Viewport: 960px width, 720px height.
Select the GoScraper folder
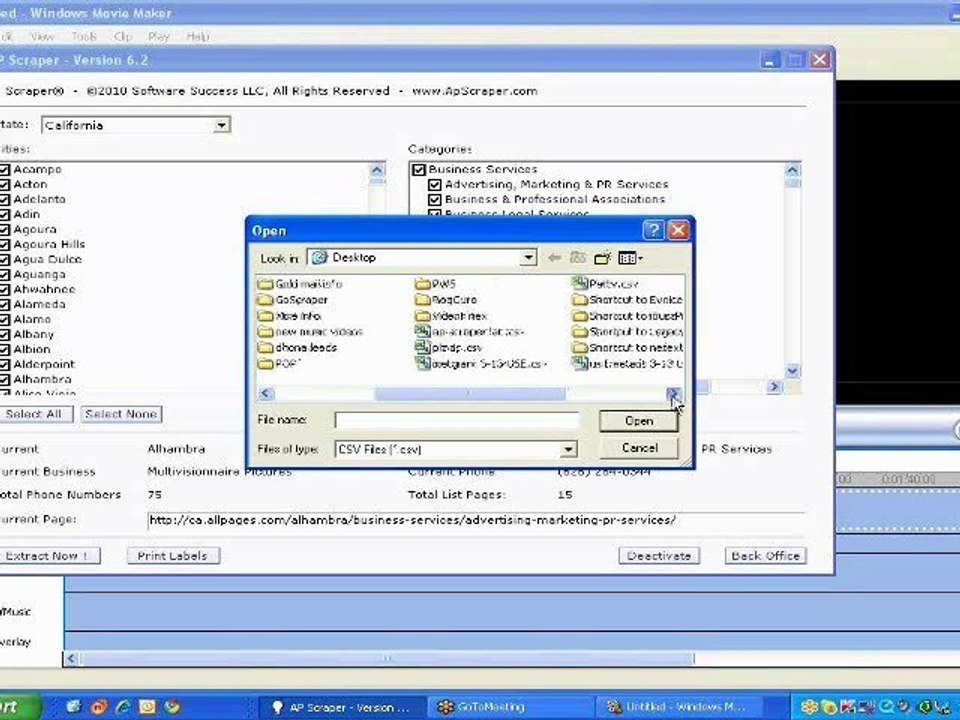pos(293,300)
